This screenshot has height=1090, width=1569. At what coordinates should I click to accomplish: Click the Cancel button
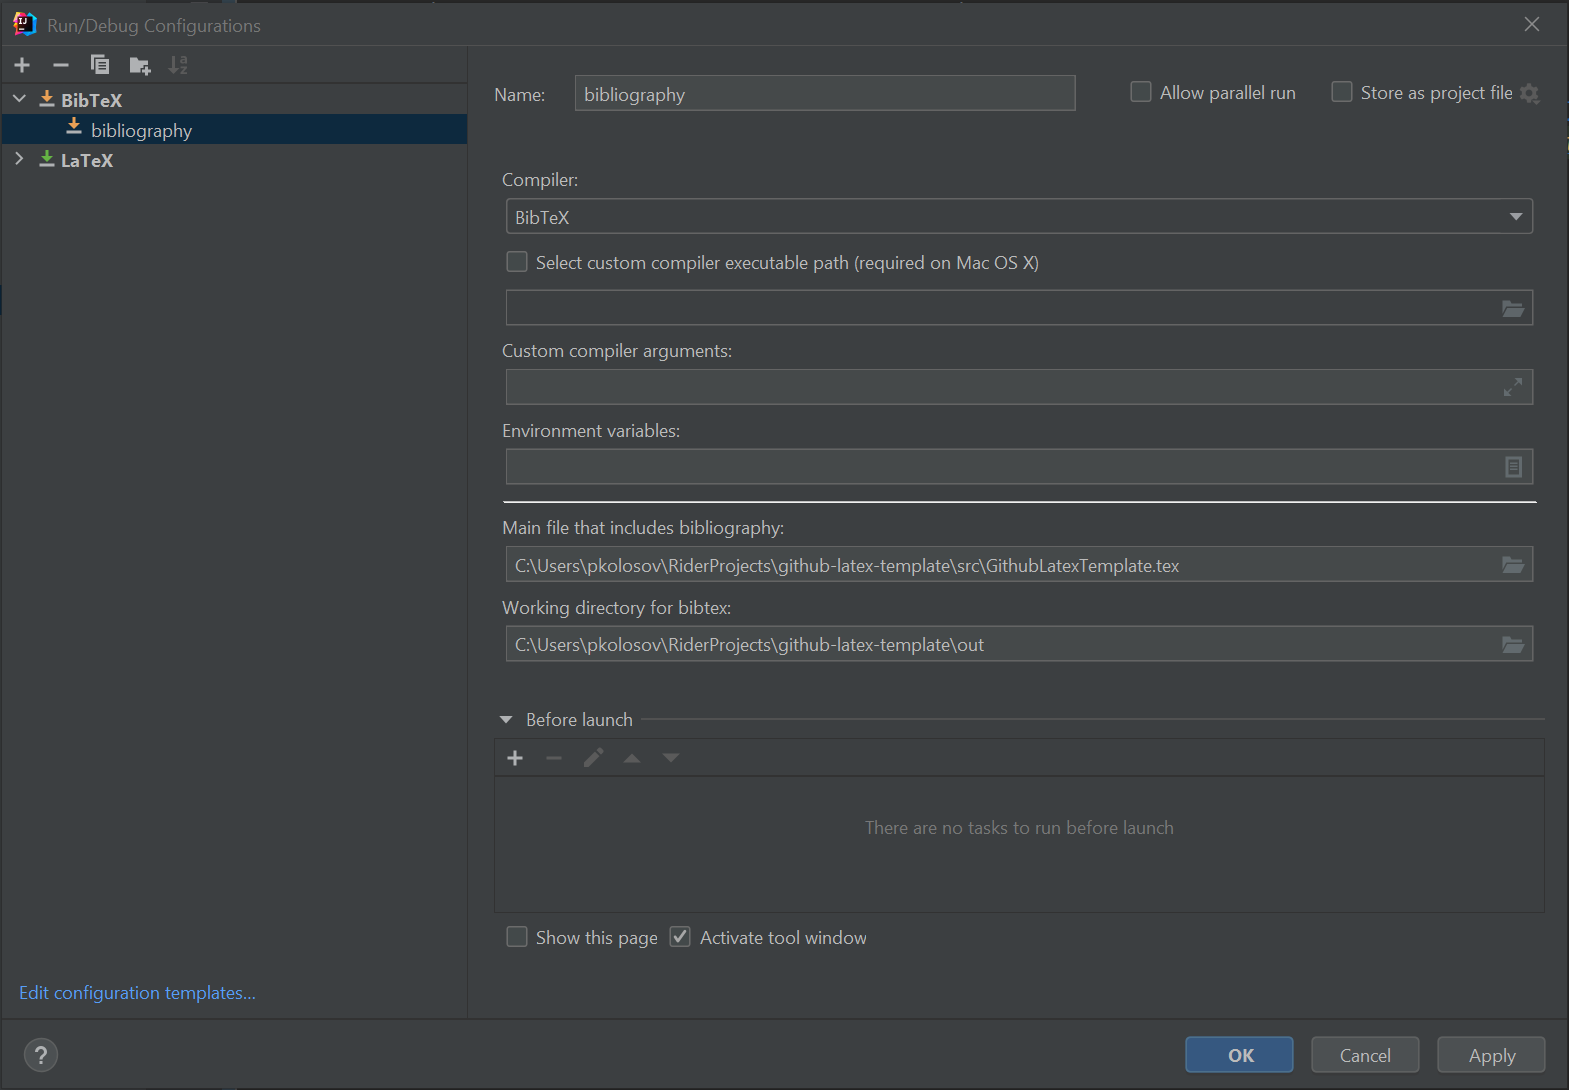1365,1055
